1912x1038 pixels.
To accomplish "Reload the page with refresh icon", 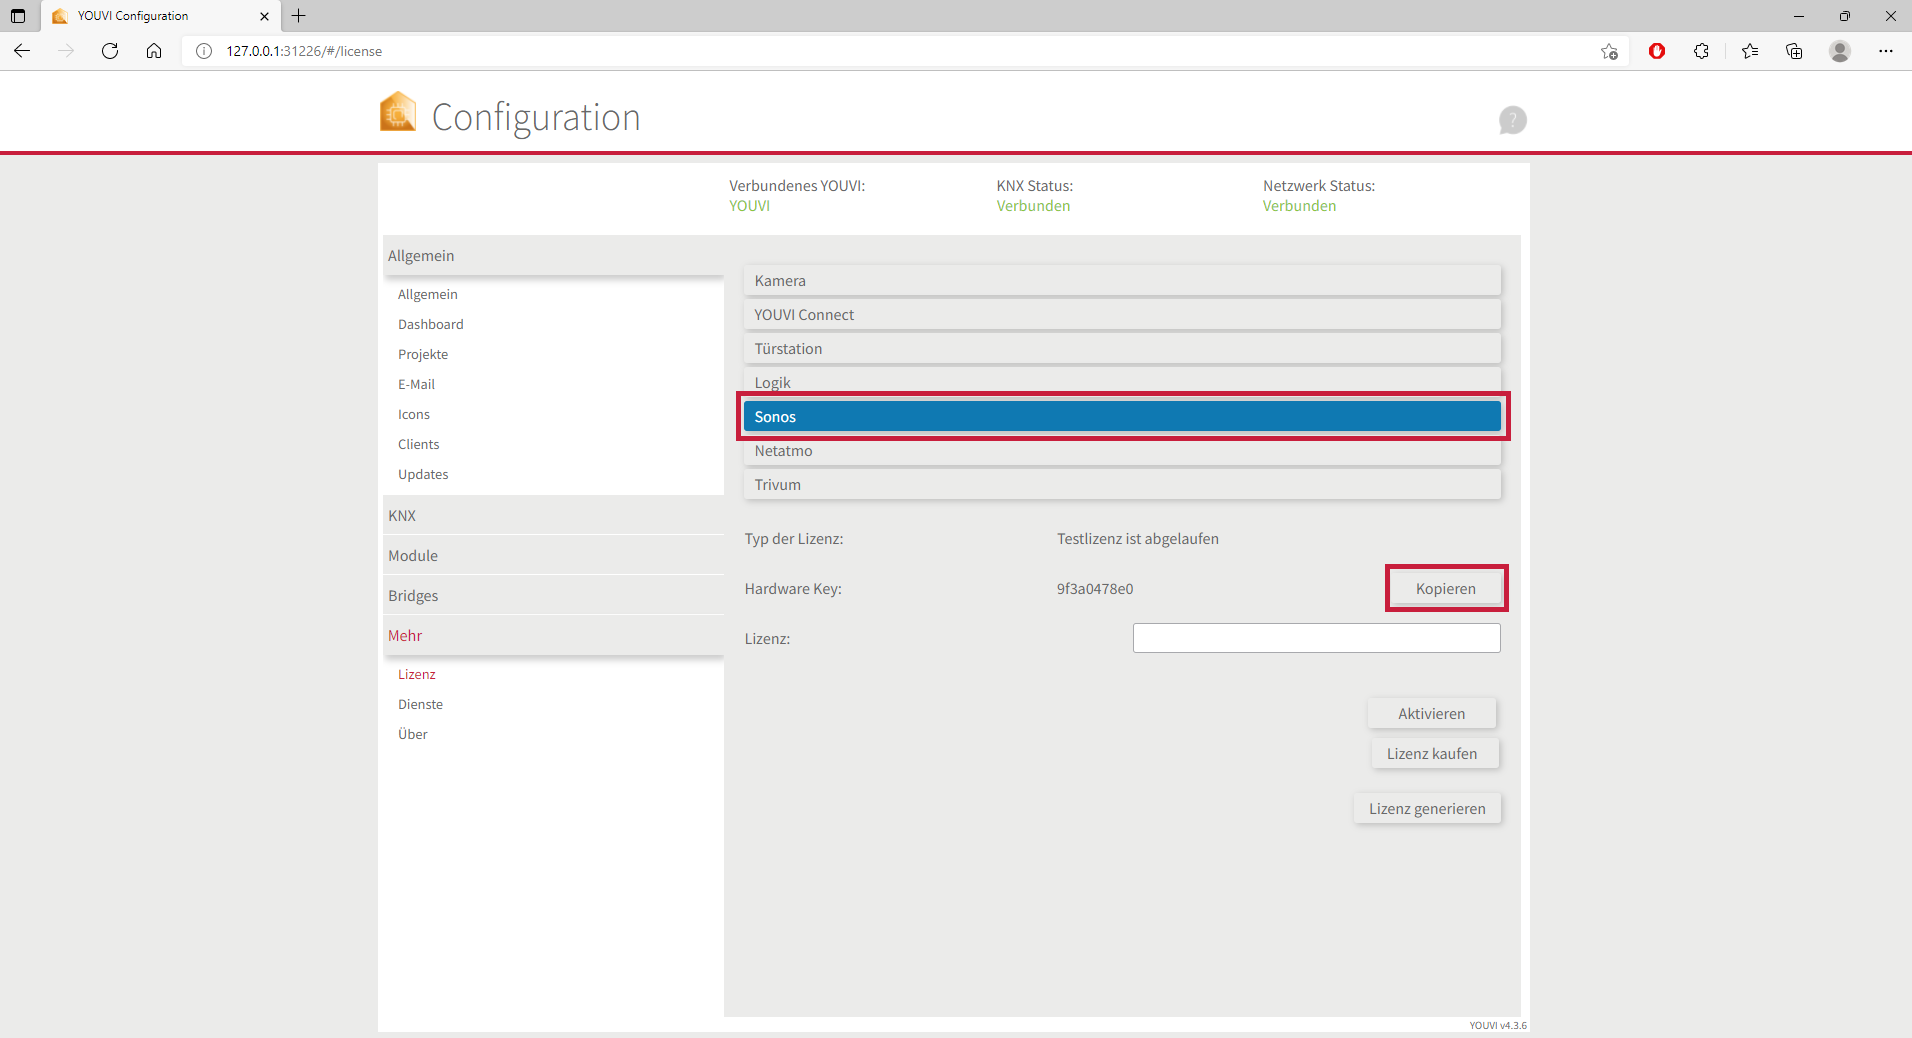I will coord(110,51).
